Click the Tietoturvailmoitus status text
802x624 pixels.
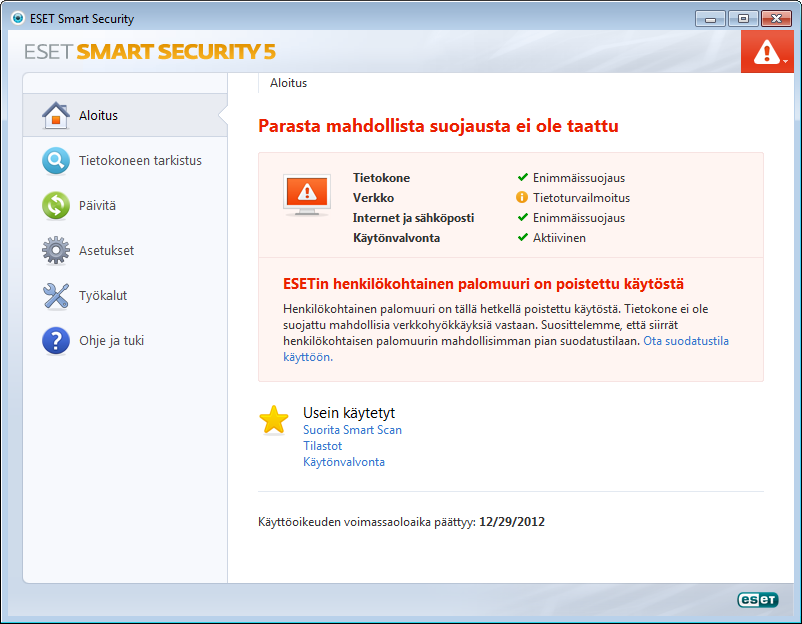pyautogui.click(x=581, y=197)
